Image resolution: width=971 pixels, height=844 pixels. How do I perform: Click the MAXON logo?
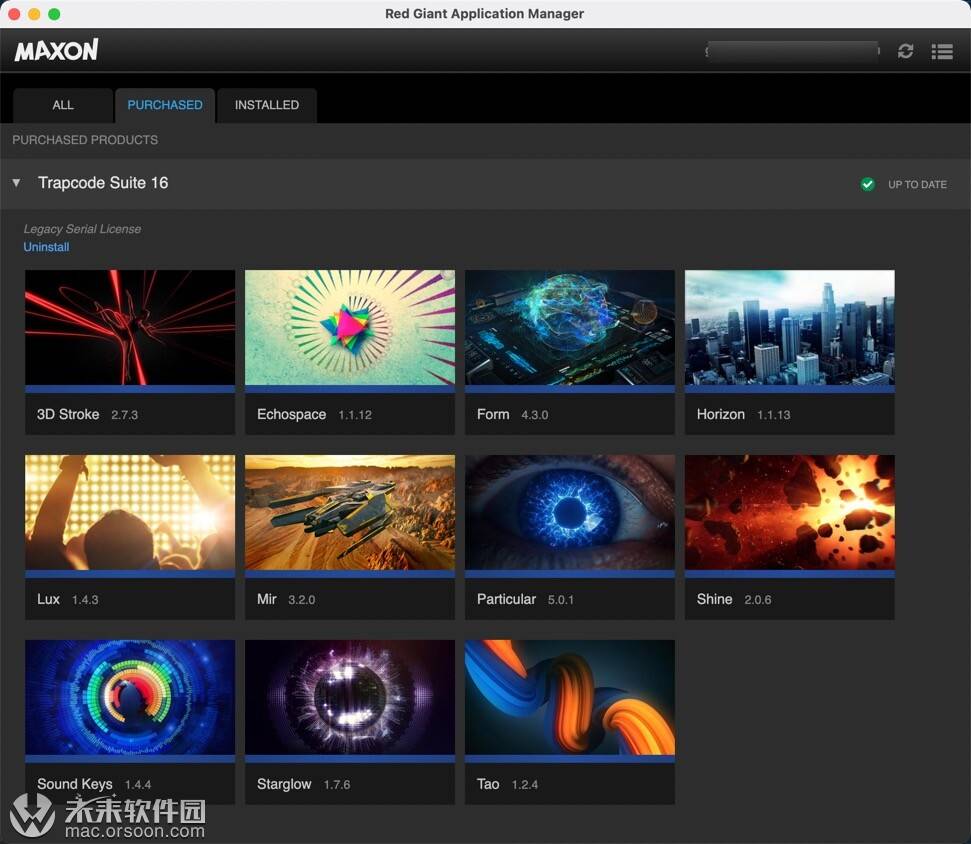point(56,50)
